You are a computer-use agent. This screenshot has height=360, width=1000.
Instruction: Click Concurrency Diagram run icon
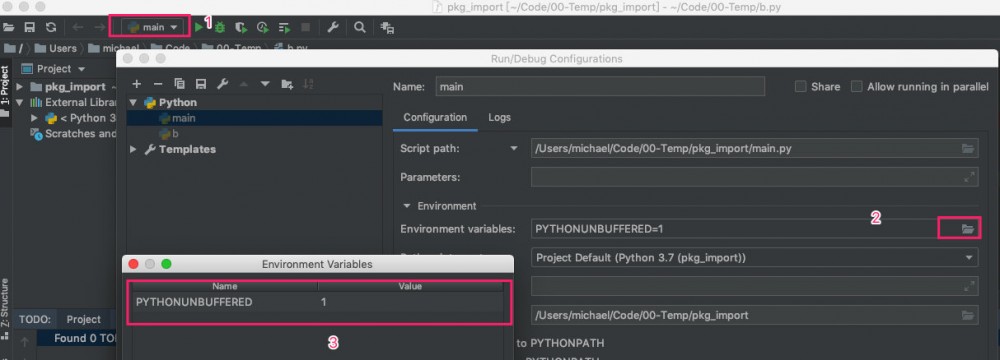pos(284,27)
